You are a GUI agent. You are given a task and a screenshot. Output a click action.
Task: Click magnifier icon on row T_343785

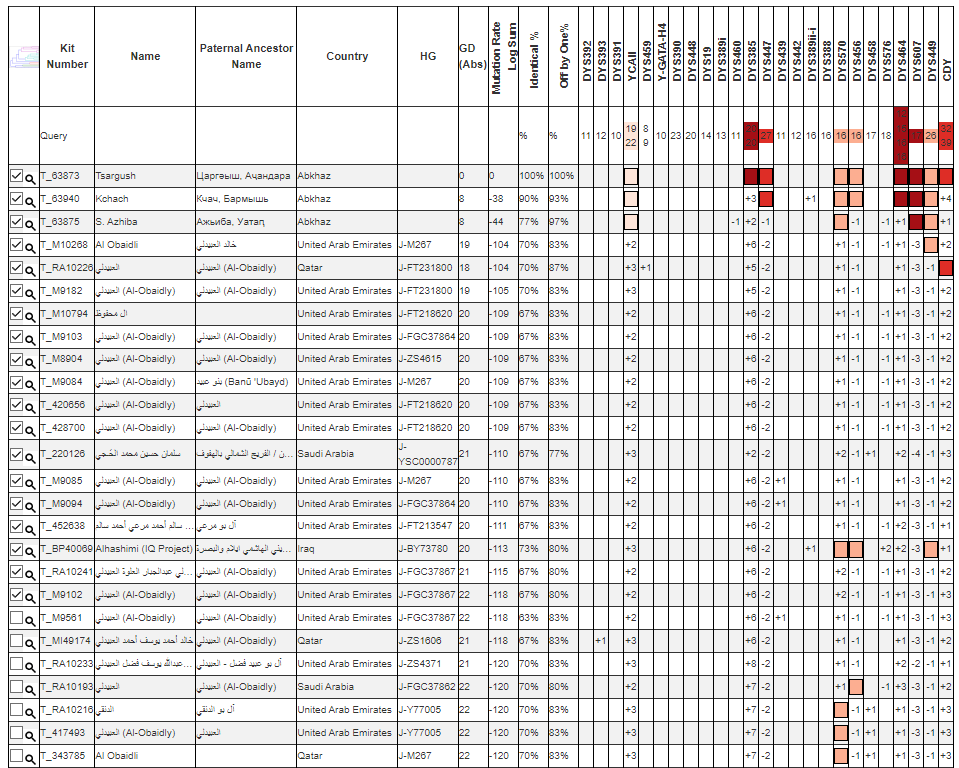[x=31, y=756]
